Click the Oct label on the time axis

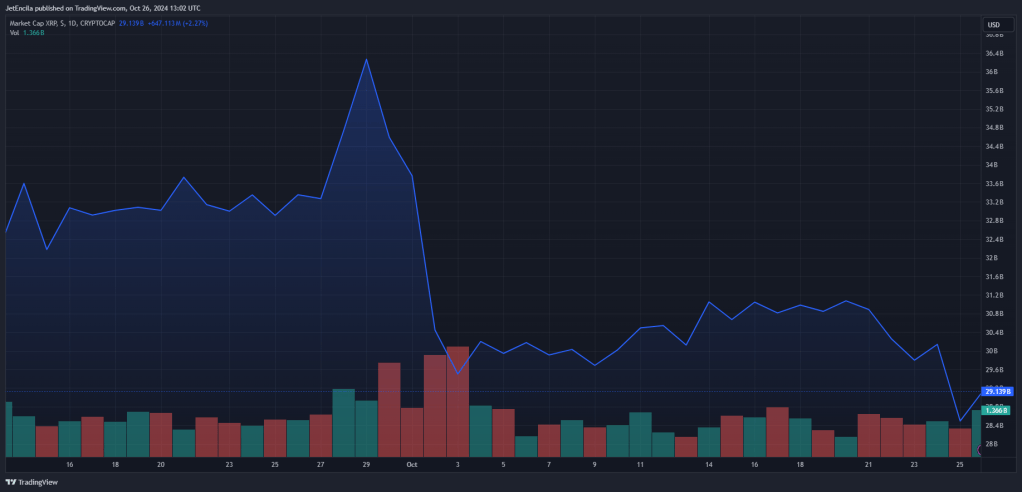(411, 465)
